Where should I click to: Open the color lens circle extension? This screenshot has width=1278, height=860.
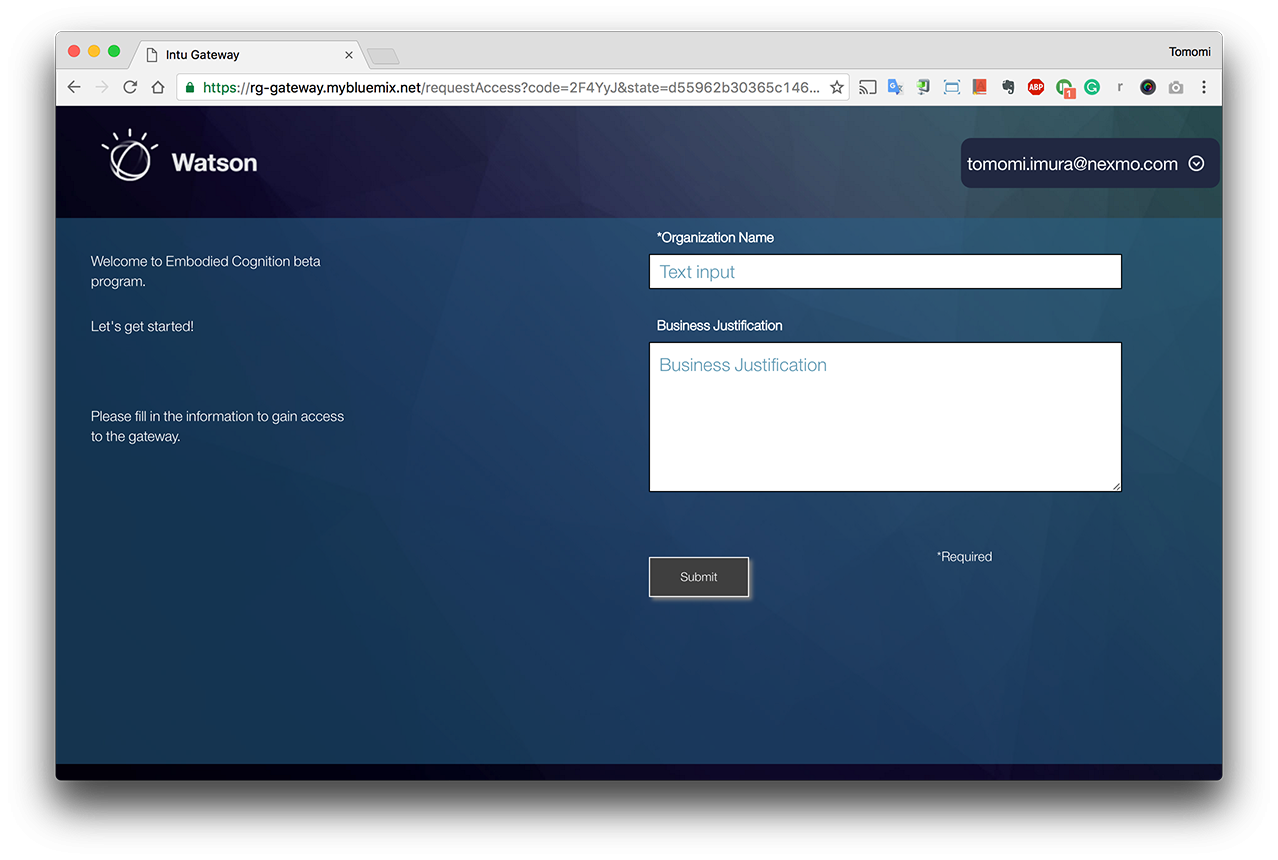[x=1148, y=87]
